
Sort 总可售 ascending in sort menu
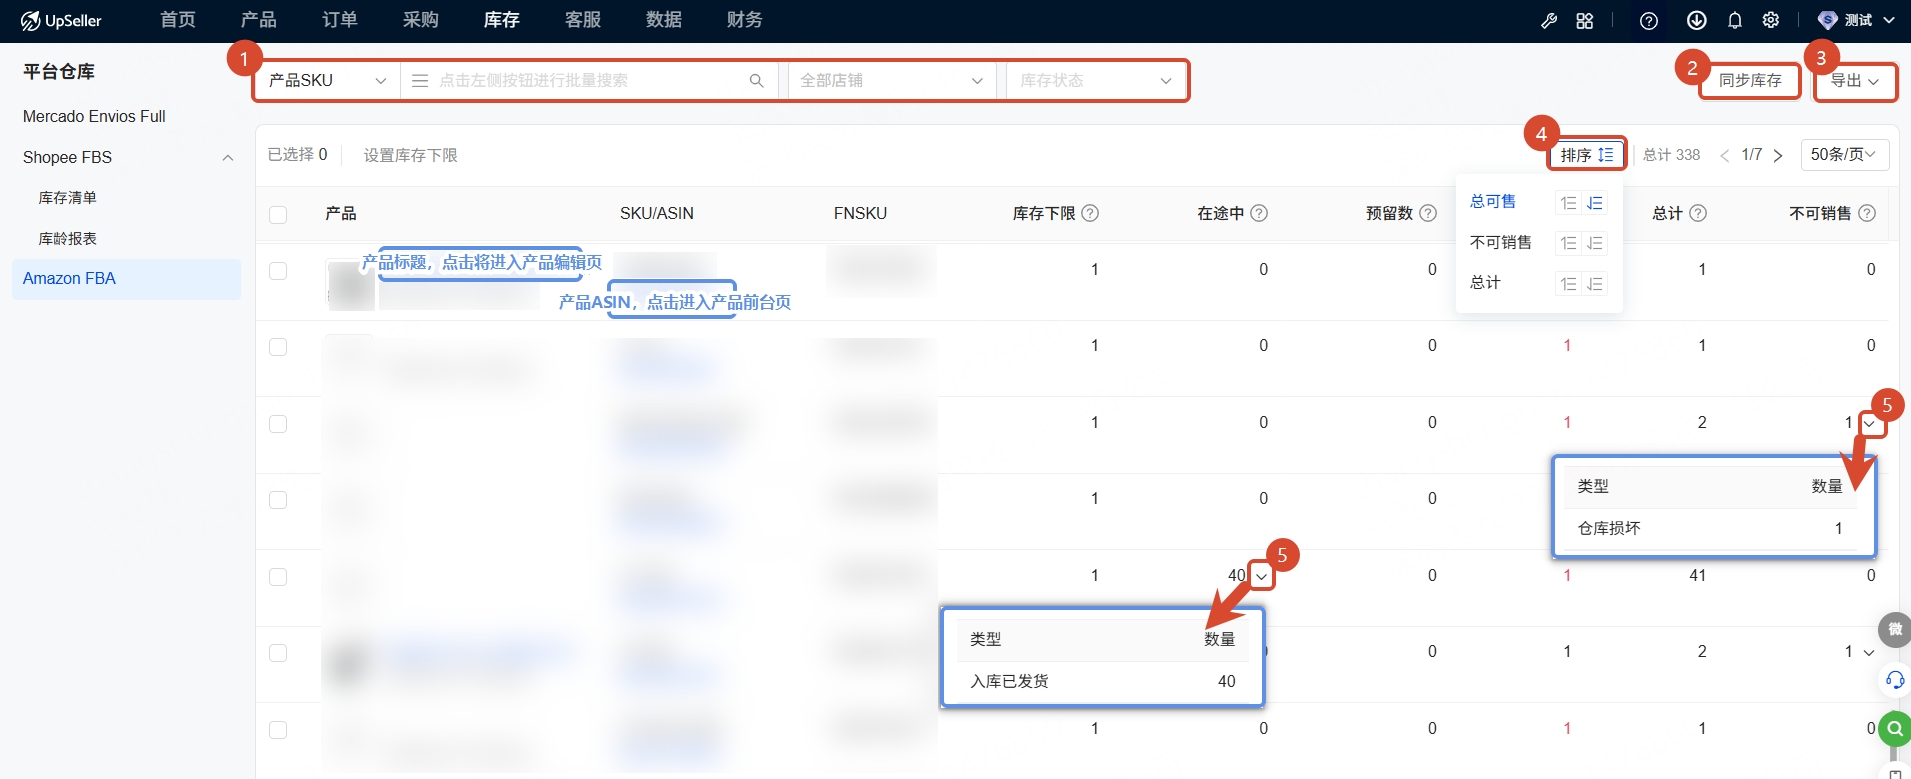(x=1569, y=203)
